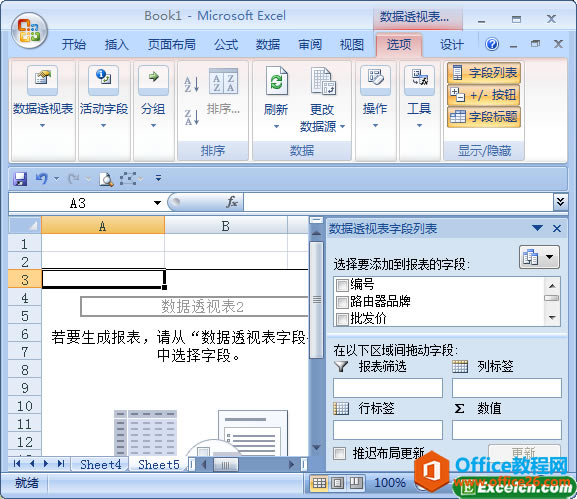The height and width of the screenshot is (499, 577).
Task: Click the horizontal sheet scrollbar thumb
Action: (x=226, y=465)
